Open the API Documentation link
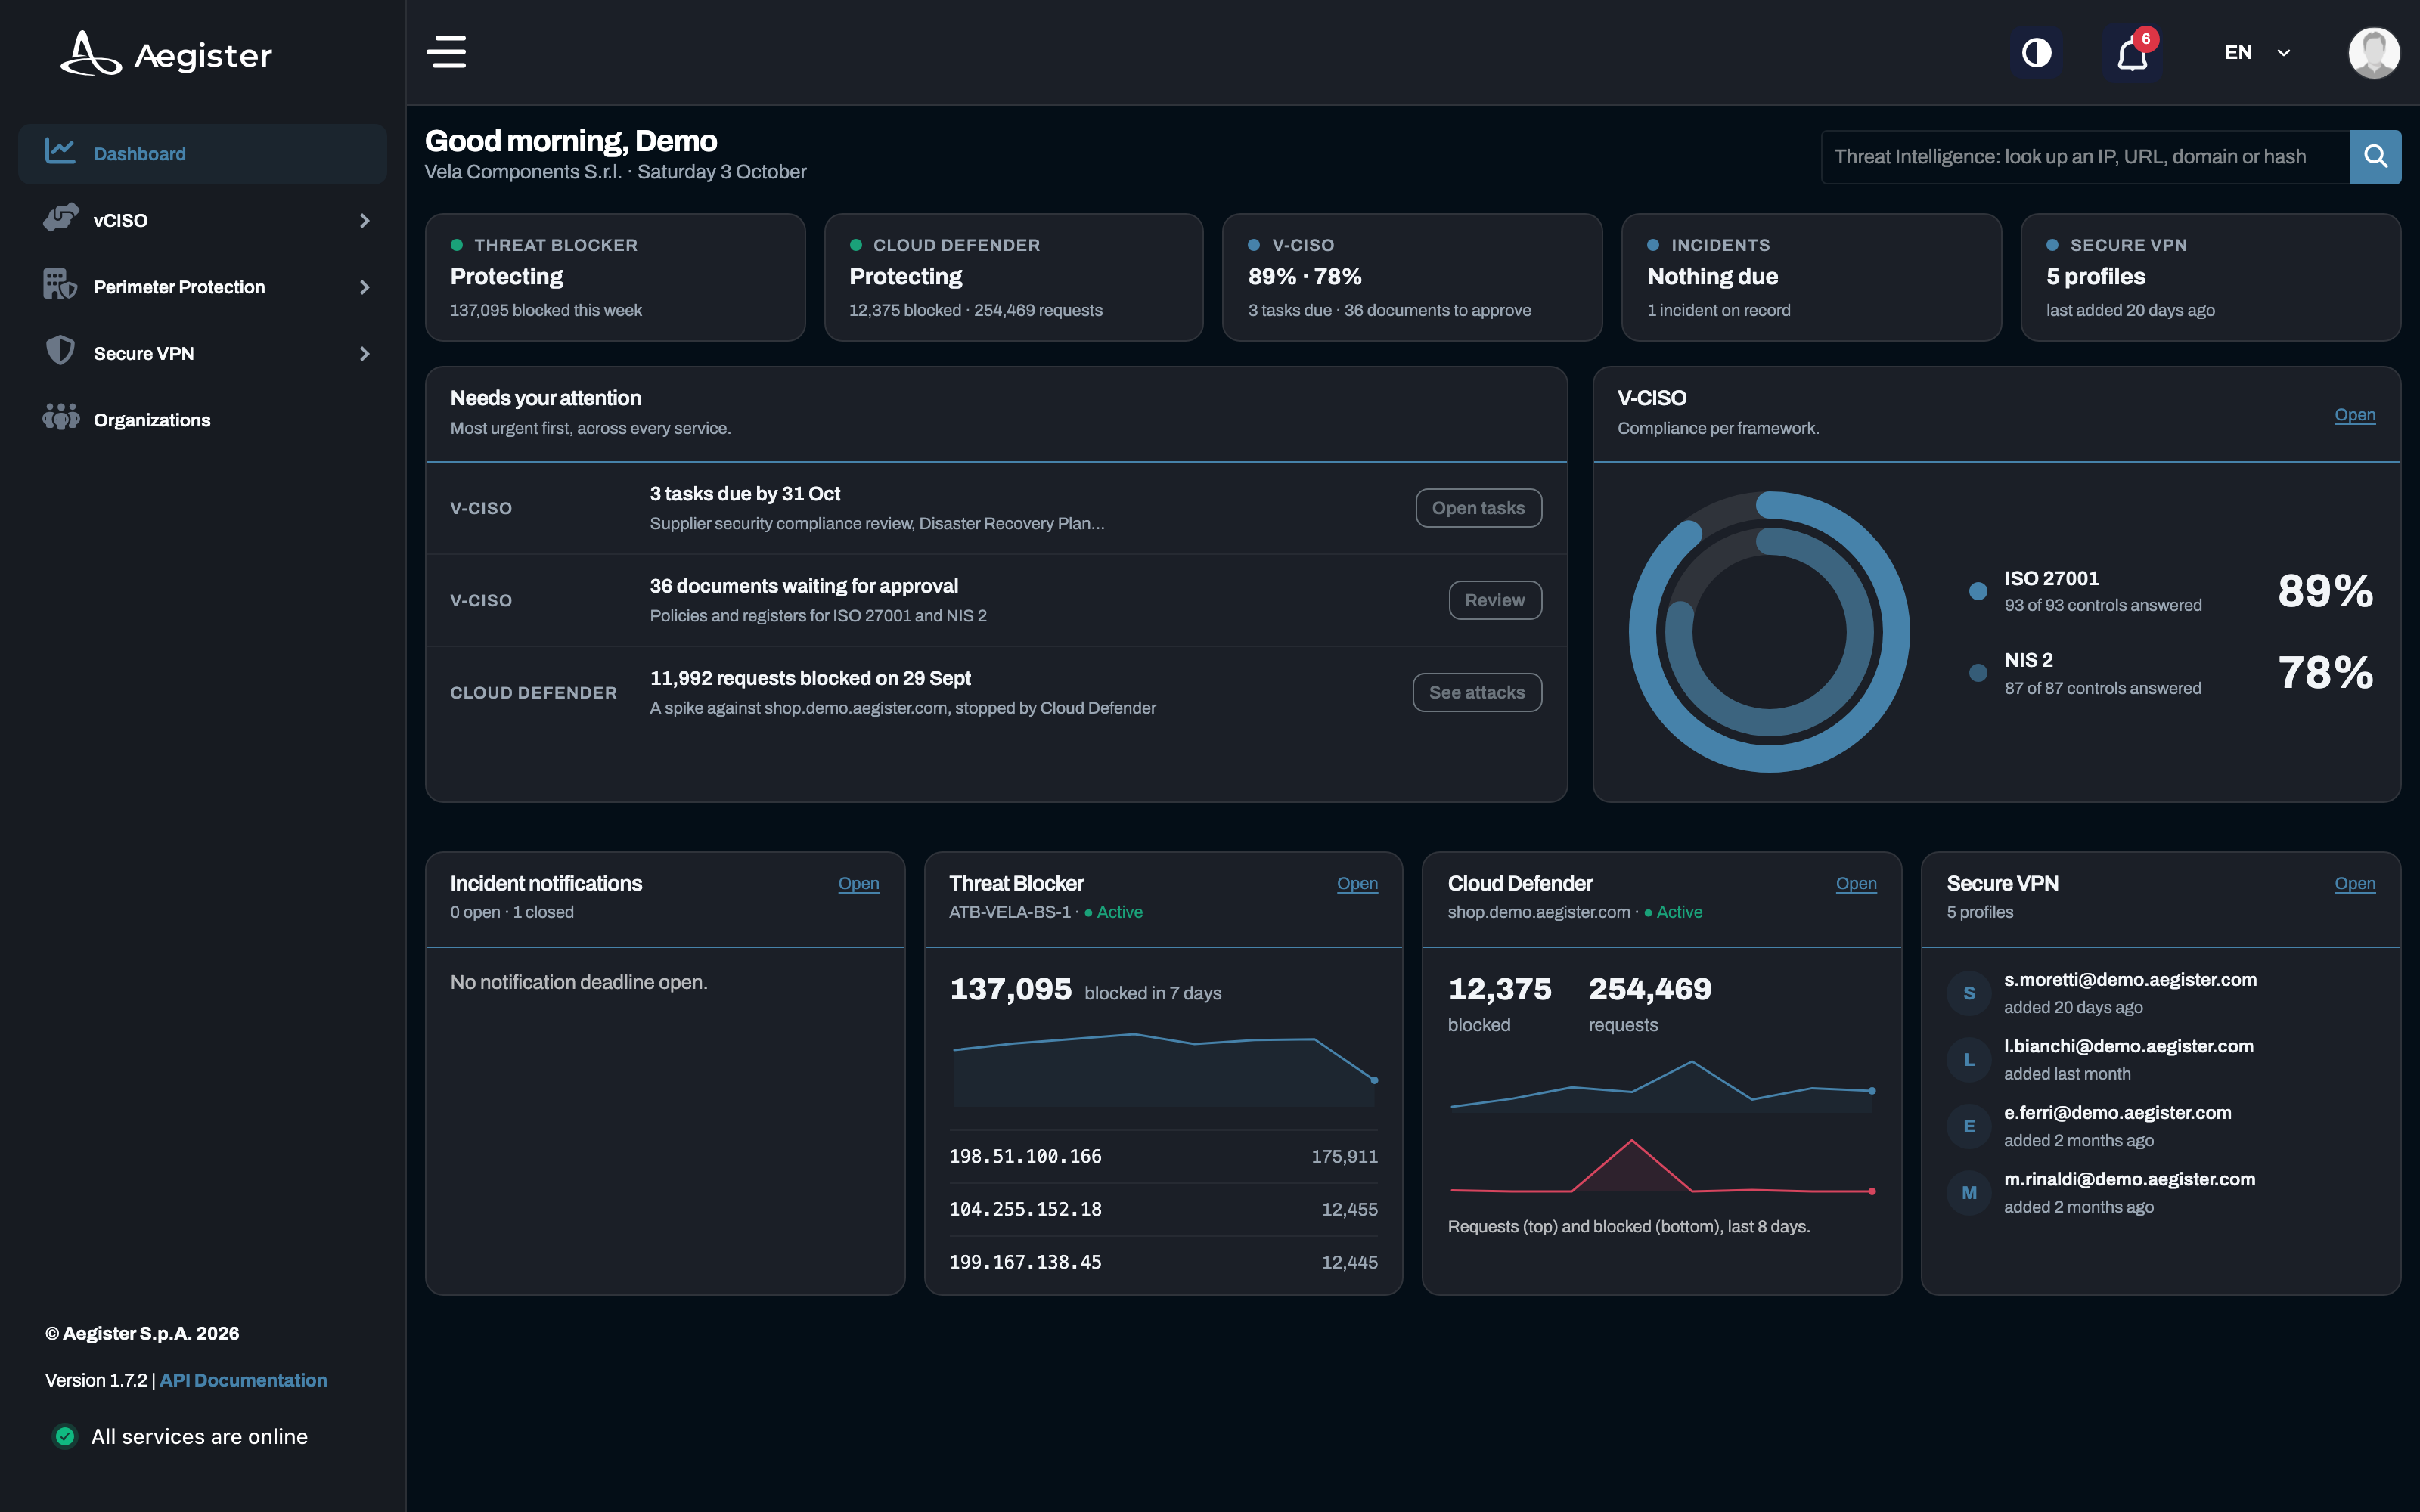 pyautogui.click(x=243, y=1380)
